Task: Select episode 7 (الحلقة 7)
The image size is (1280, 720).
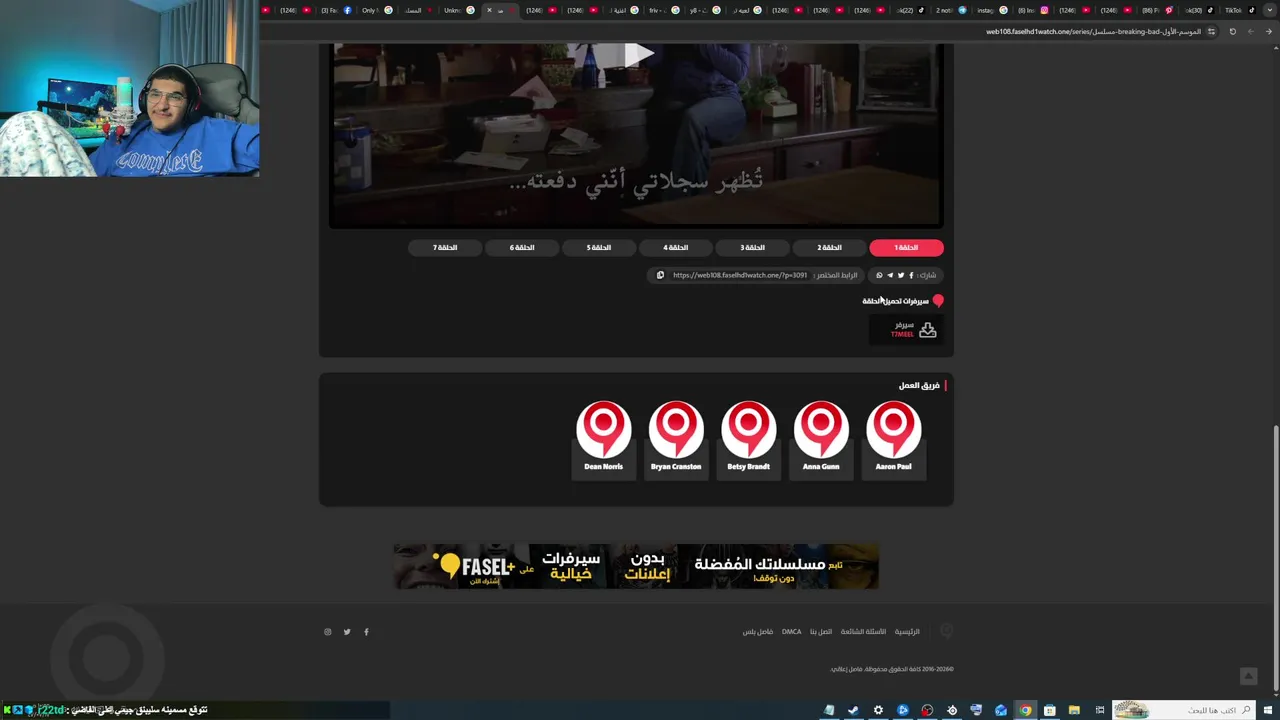Action: (x=444, y=248)
